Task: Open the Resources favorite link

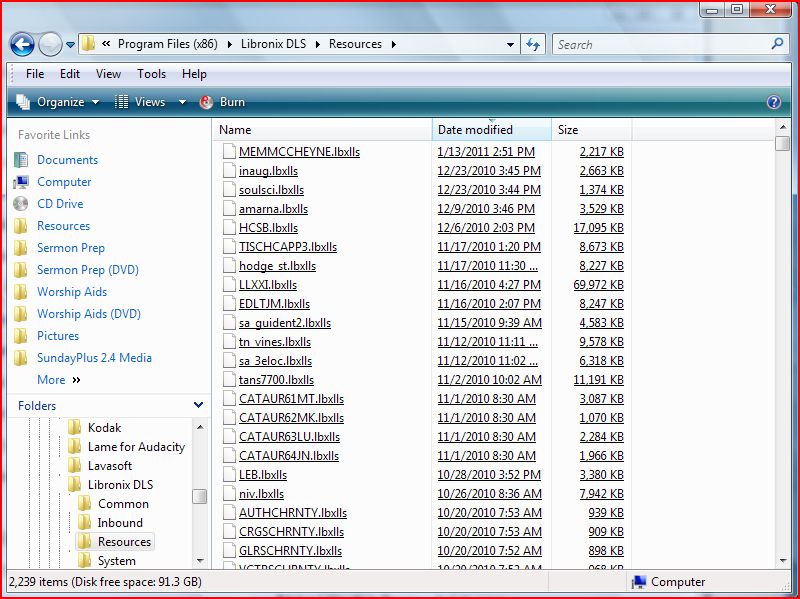Action: tap(63, 226)
